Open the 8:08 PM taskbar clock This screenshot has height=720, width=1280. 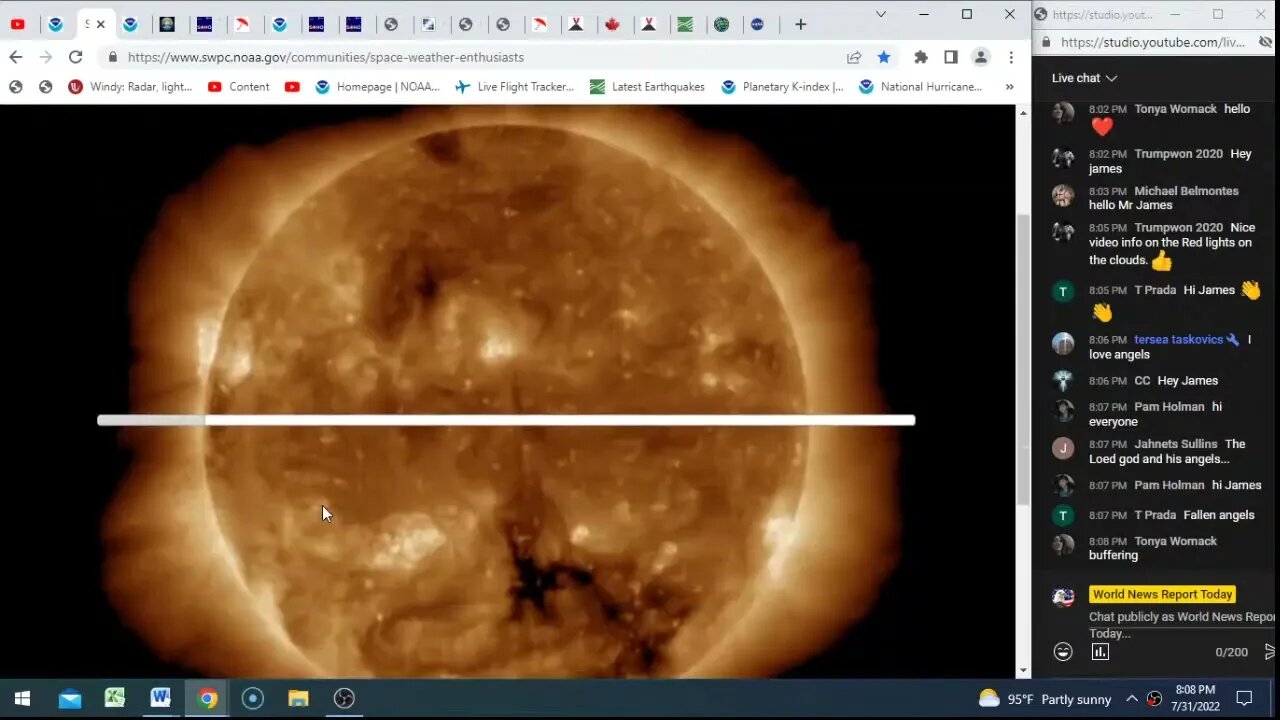point(1195,698)
